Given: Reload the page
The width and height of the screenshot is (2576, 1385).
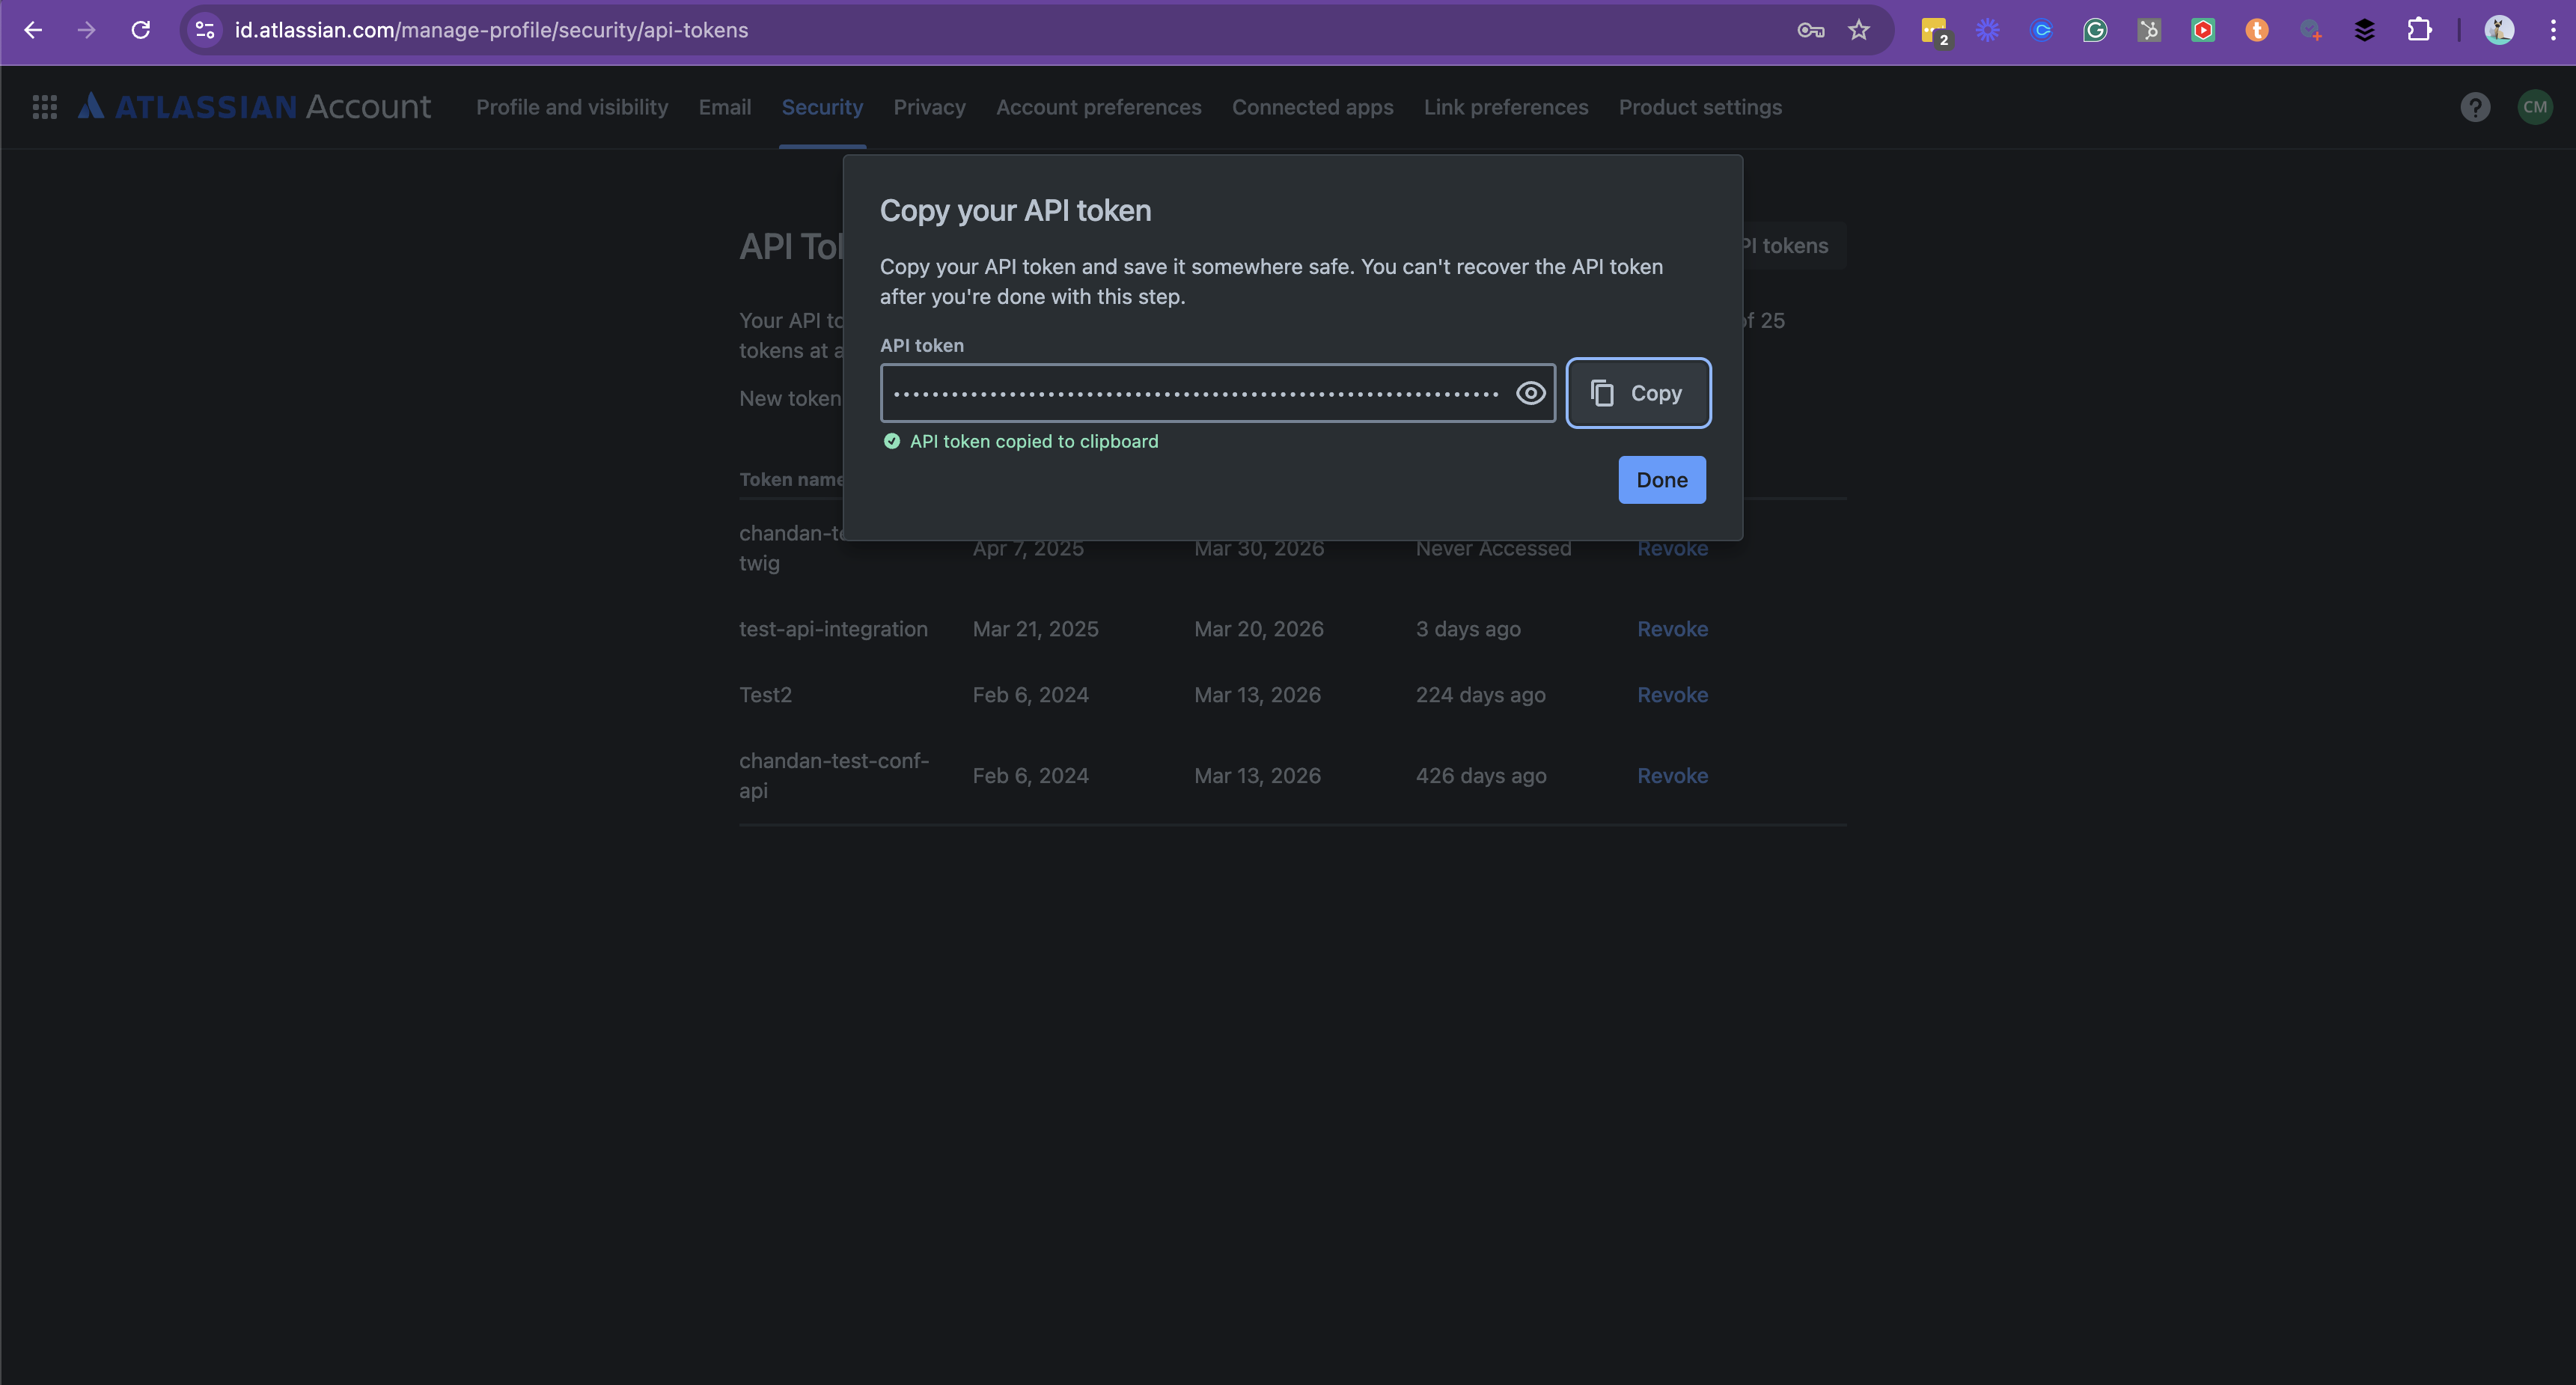Looking at the screenshot, I should (x=141, y=30).
